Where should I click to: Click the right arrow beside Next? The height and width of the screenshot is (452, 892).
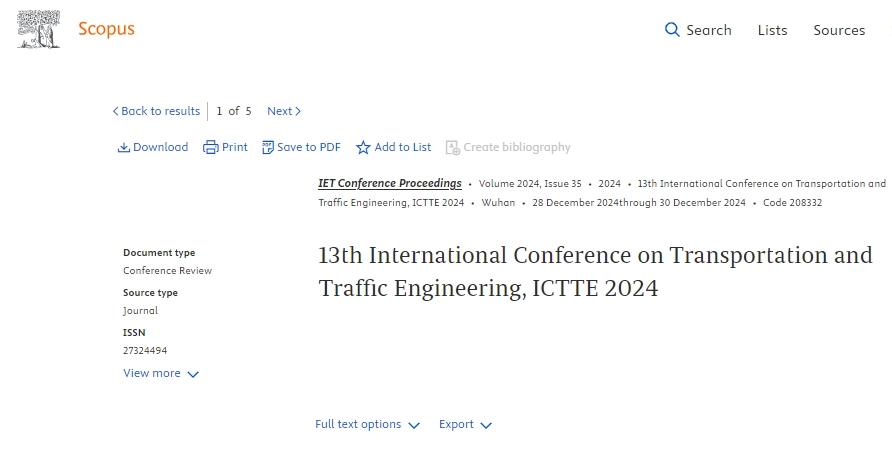(x=298, y=111)
